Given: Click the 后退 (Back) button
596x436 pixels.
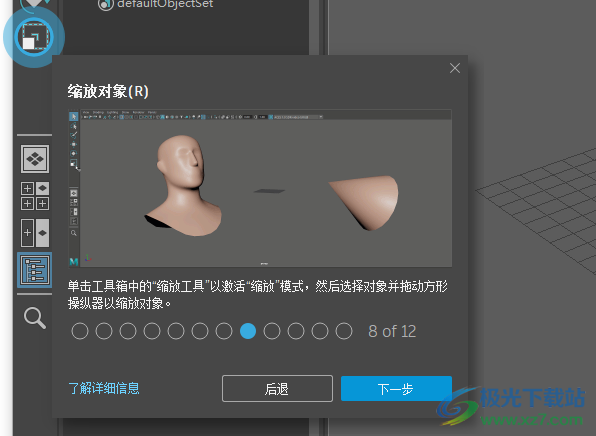Looking at the screenshot, I should point(277,388).
